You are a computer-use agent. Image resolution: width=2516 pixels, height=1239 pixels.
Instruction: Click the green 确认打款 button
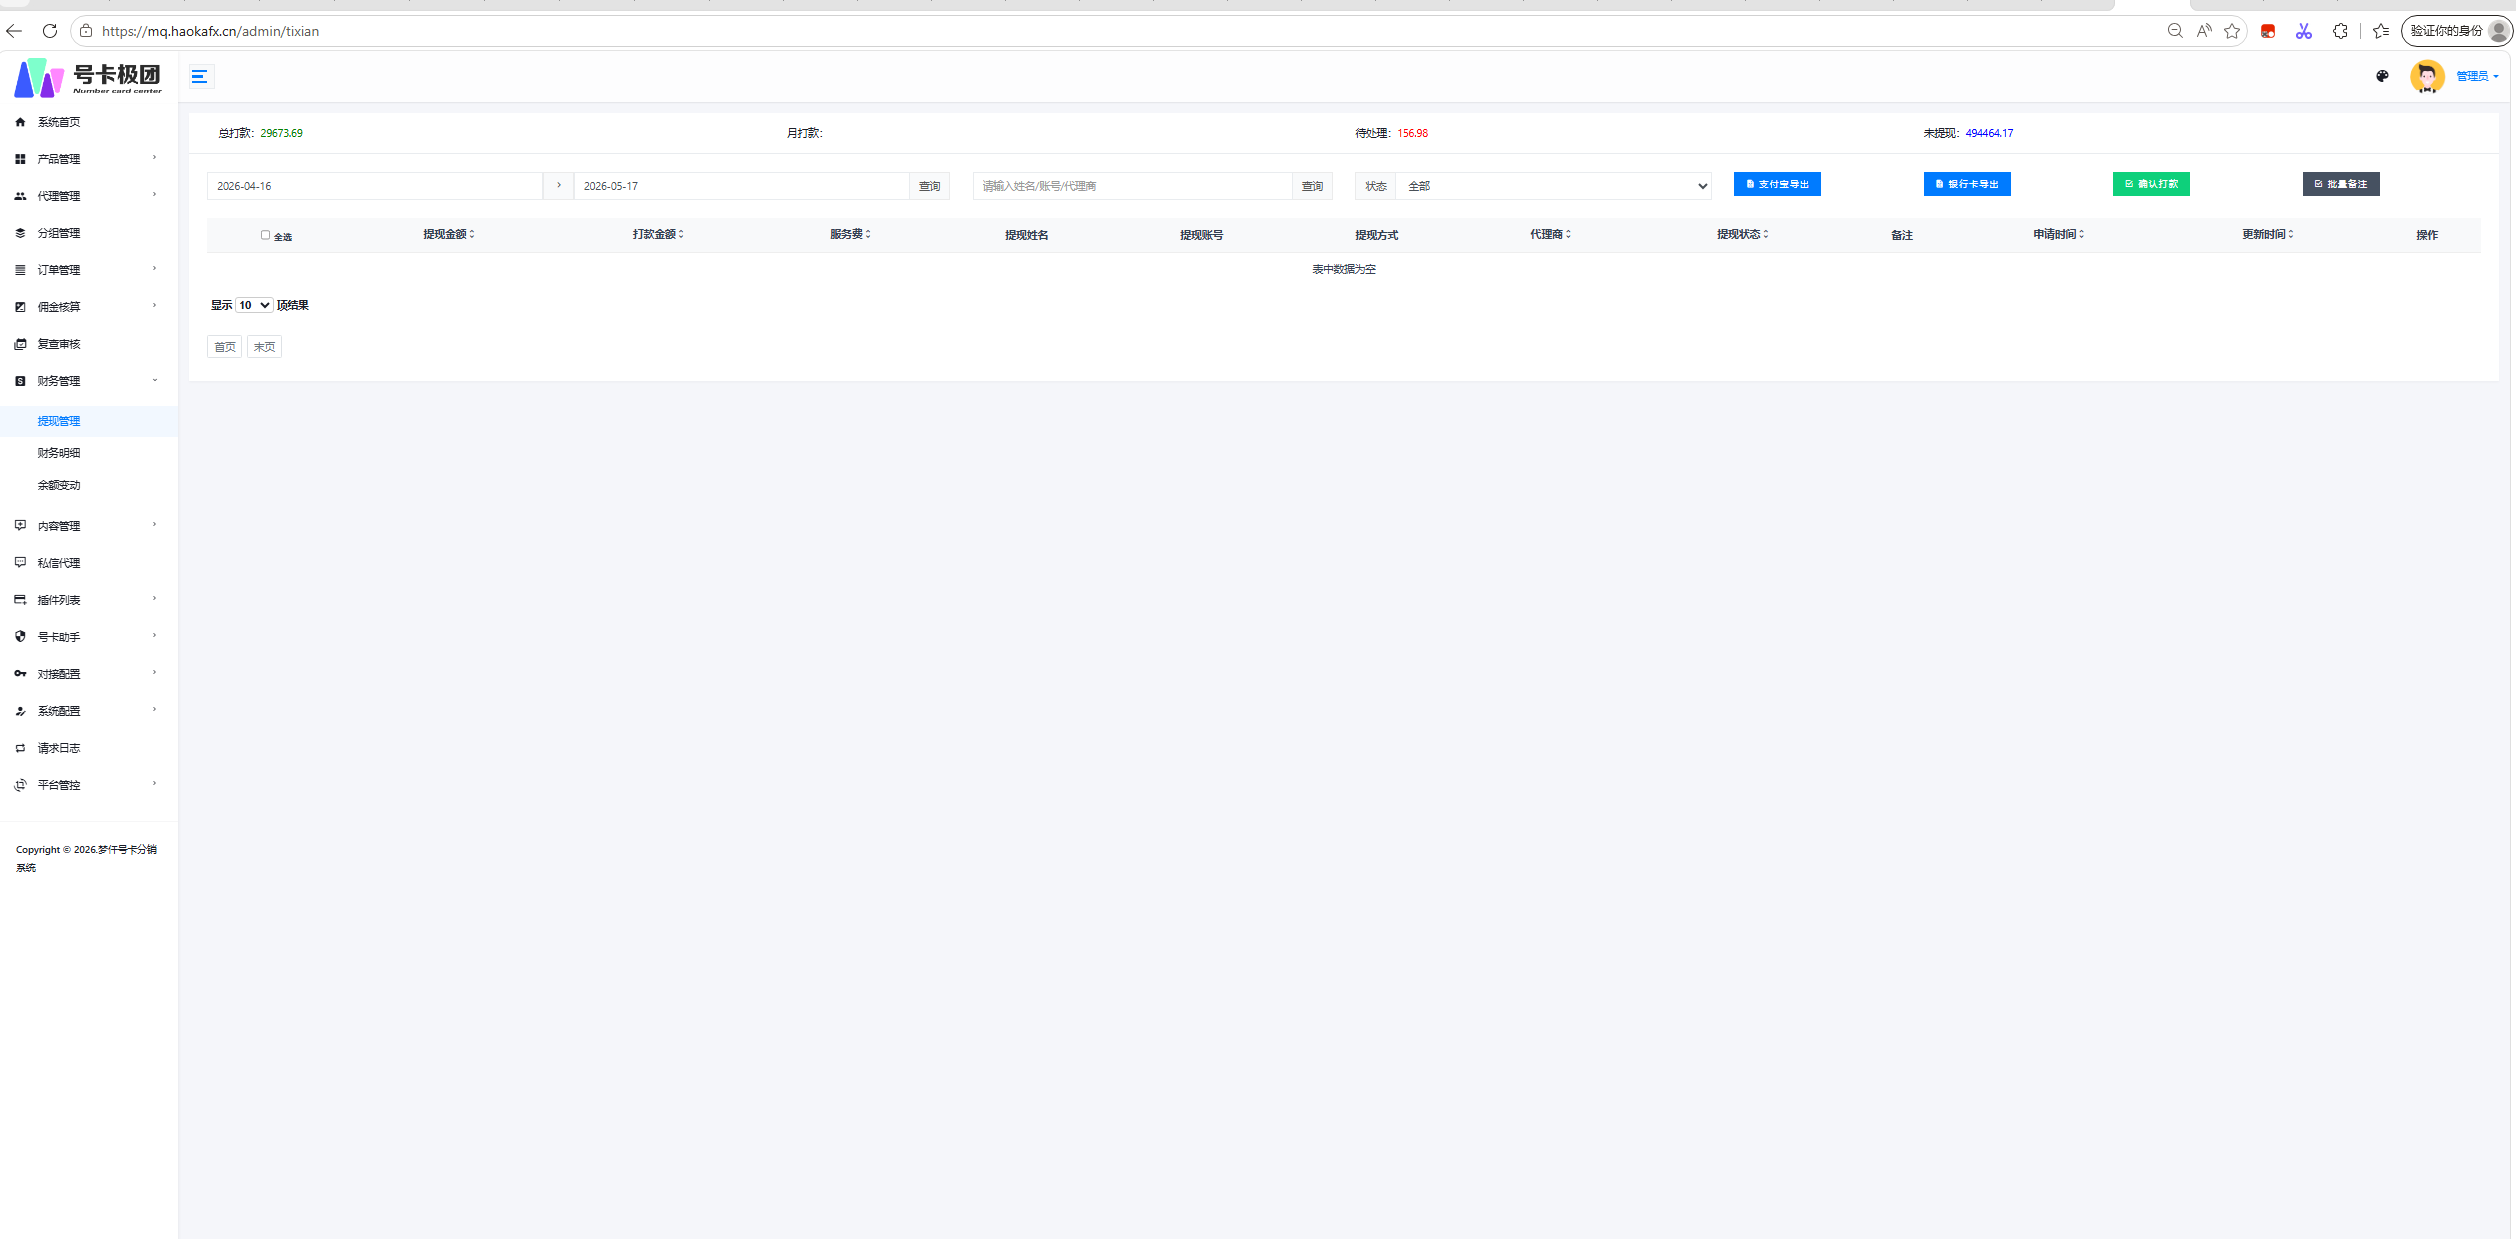pyautogui.click(x=2151, y=184)
